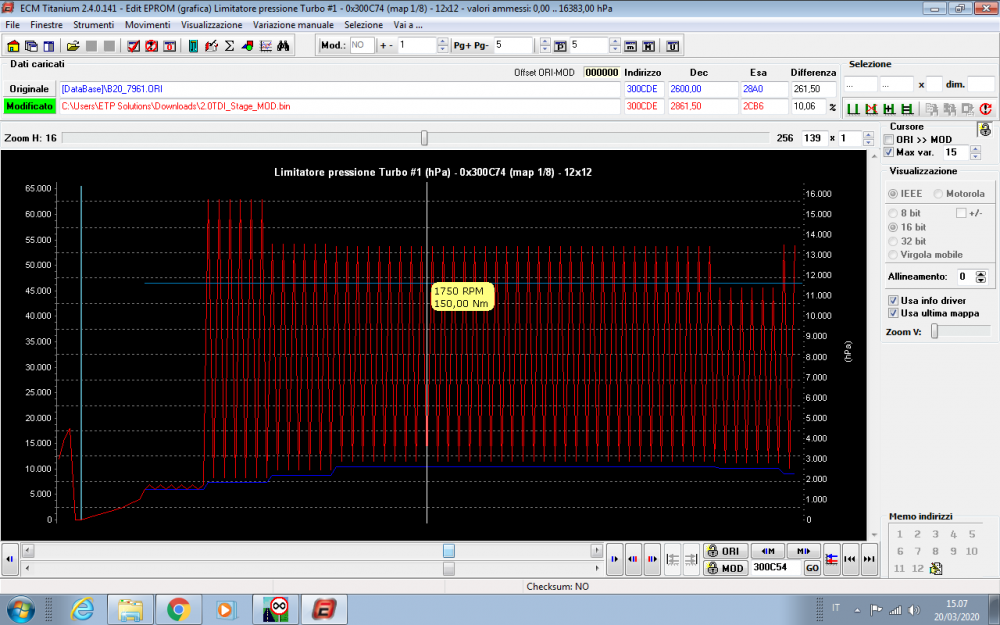The image size is (1000, 625).
Task: Select the 8 bit radio option
Action: click(893, 213)
